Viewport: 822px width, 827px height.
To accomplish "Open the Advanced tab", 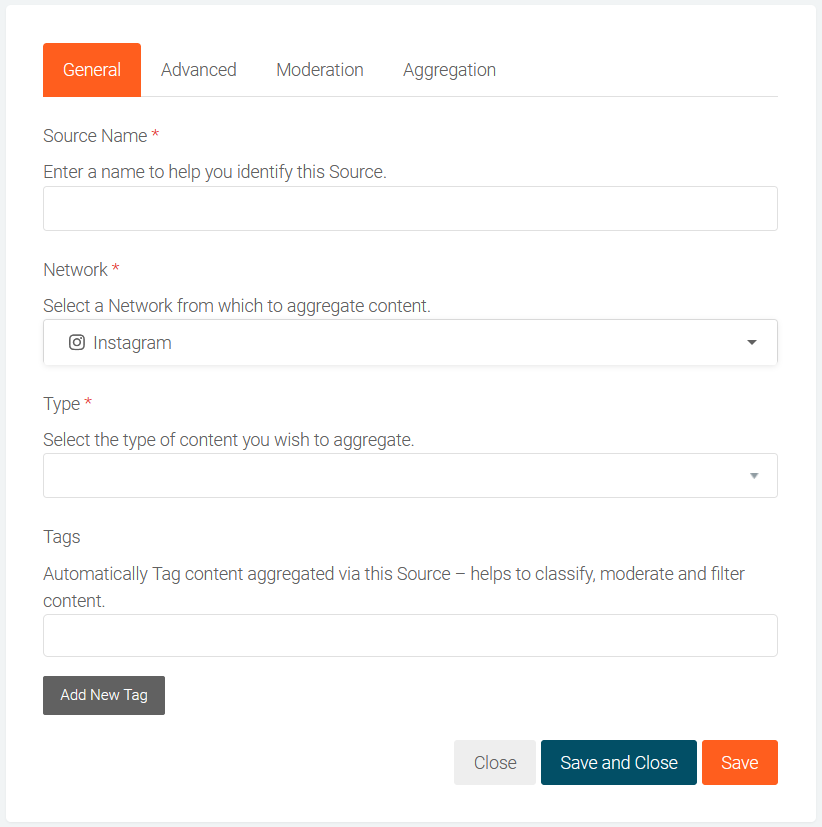I will pyautogui.click(x=198, y=70).
